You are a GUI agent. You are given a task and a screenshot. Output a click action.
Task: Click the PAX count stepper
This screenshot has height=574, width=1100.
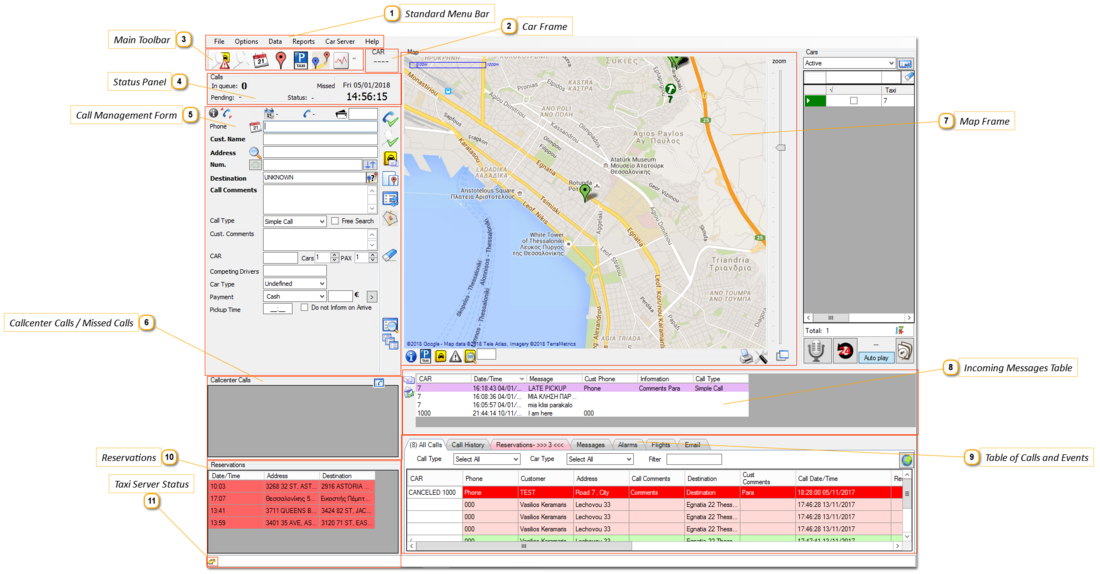tap(373, 258)
